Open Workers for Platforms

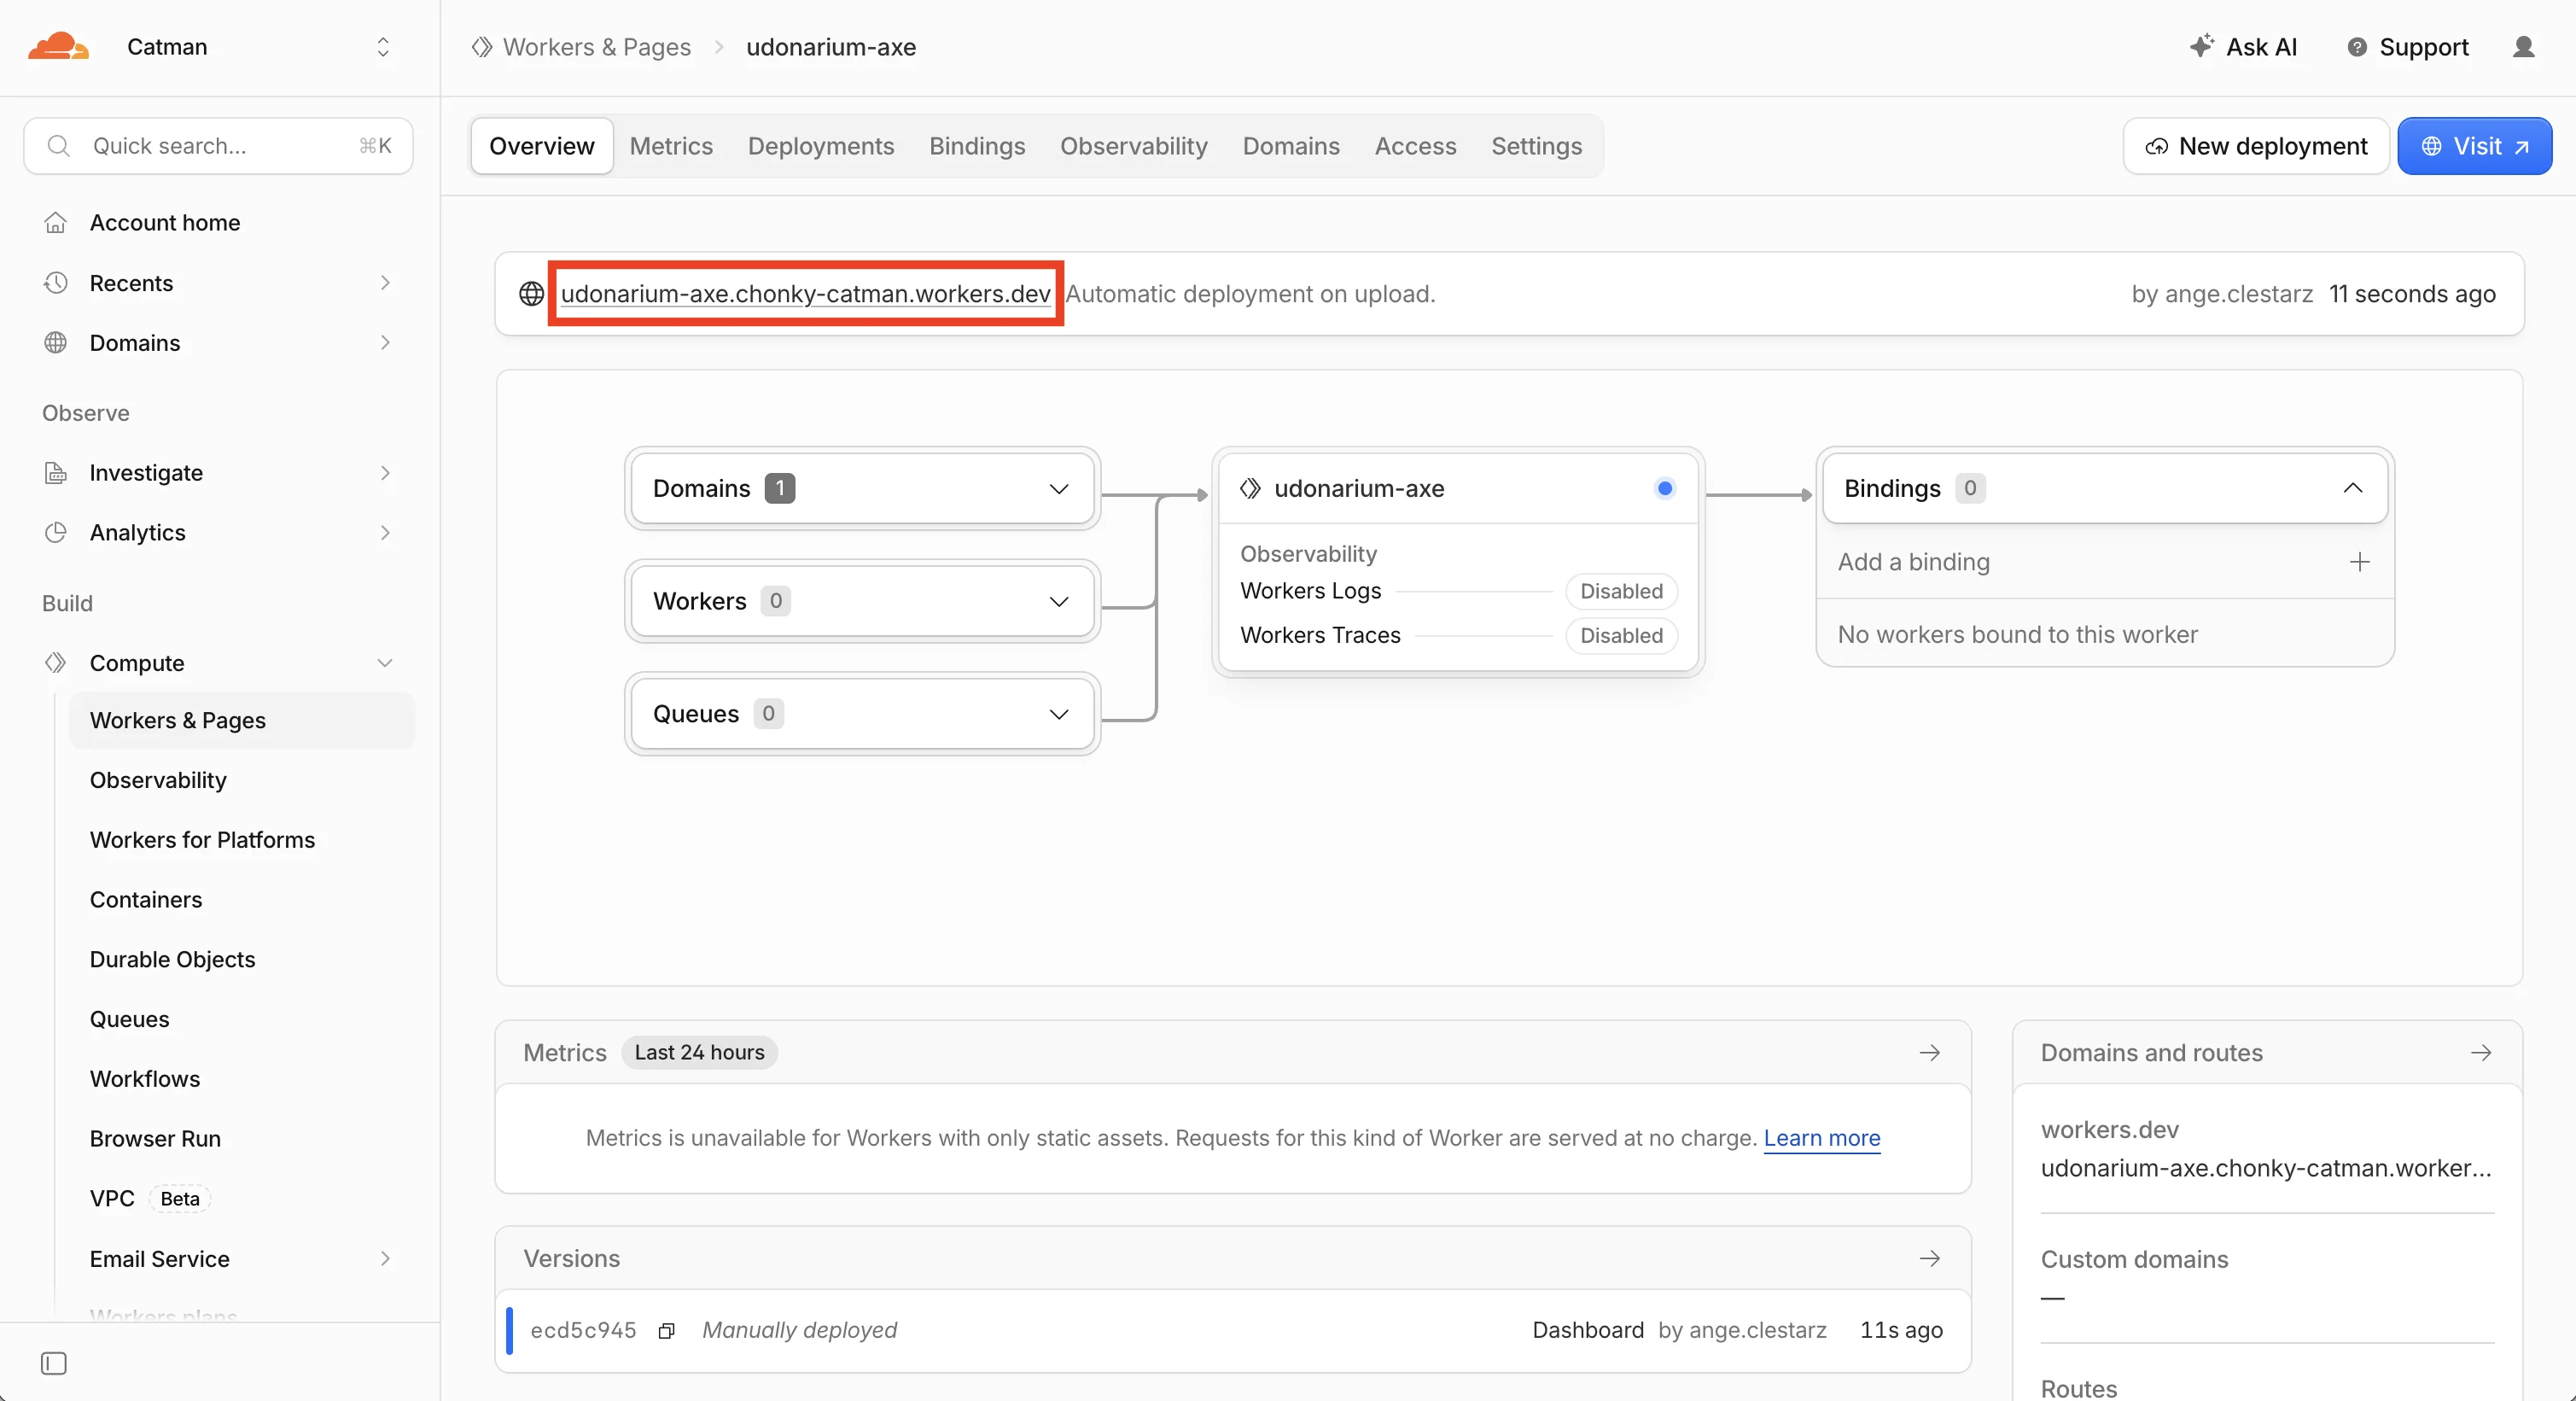(202, 840)
